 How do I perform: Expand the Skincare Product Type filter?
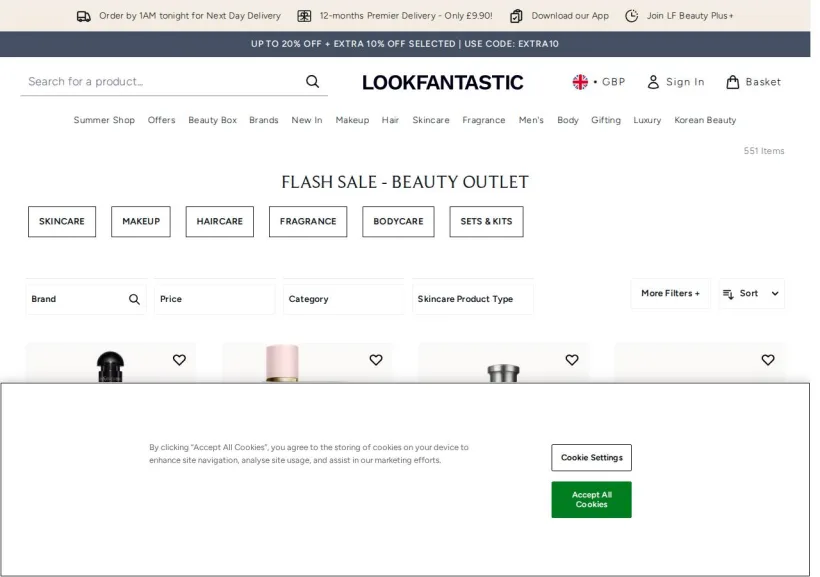(x=473, y=299)
